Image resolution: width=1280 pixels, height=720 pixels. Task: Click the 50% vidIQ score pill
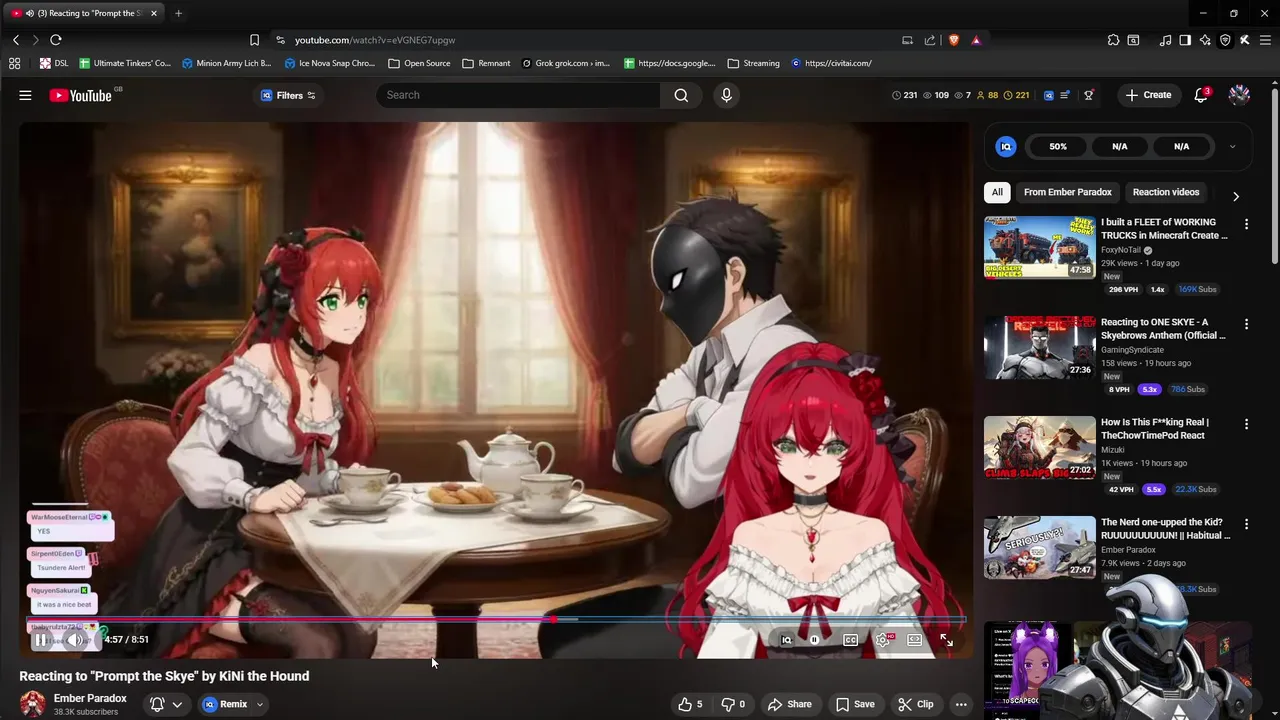coord(1058,146)
